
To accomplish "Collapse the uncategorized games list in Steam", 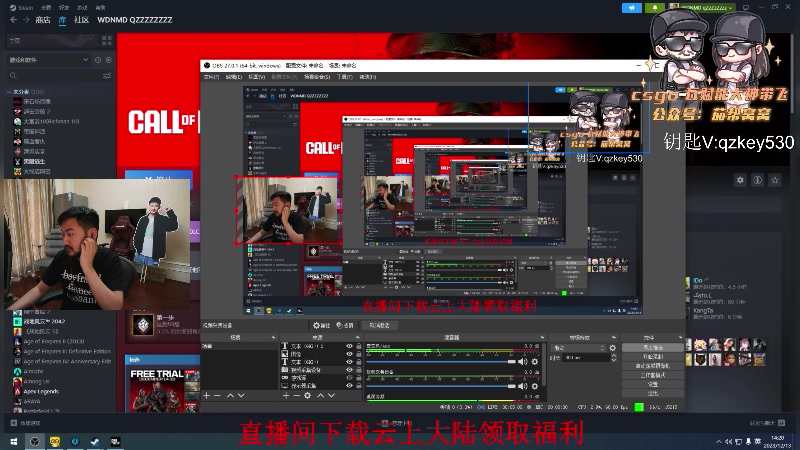I will (x=9, y=92).
